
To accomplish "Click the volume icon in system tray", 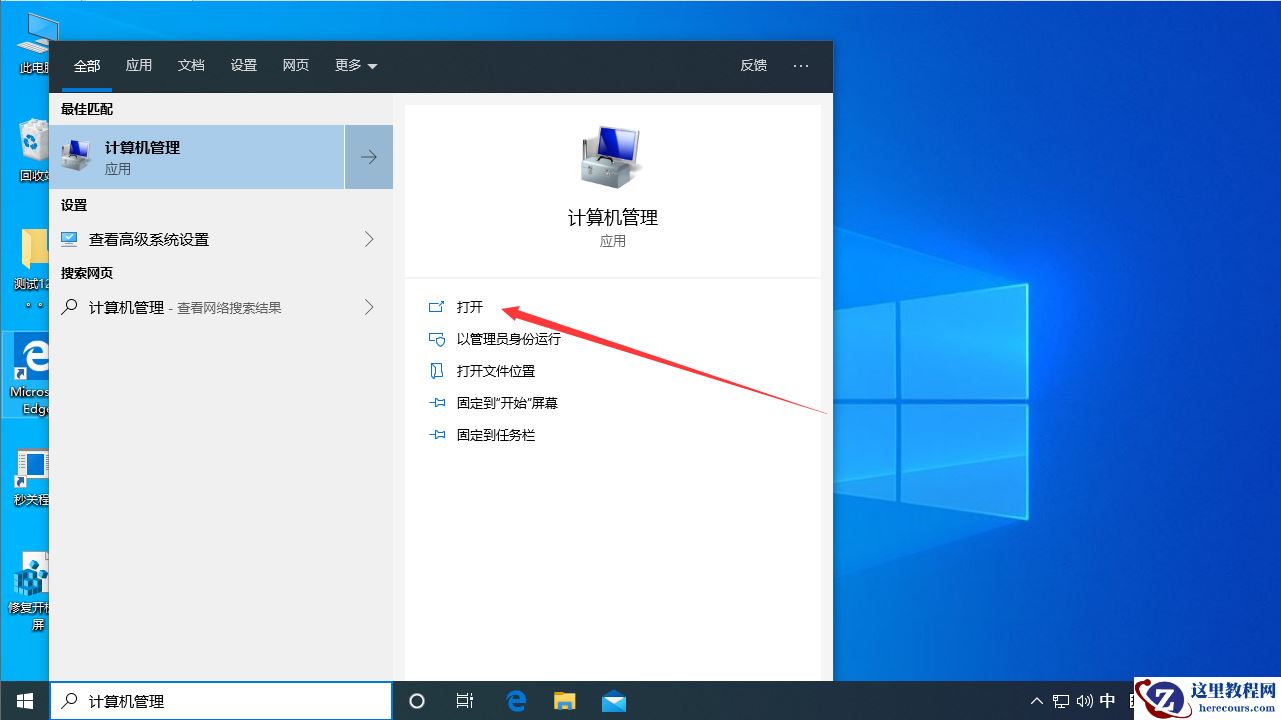I will (1084, 701).
